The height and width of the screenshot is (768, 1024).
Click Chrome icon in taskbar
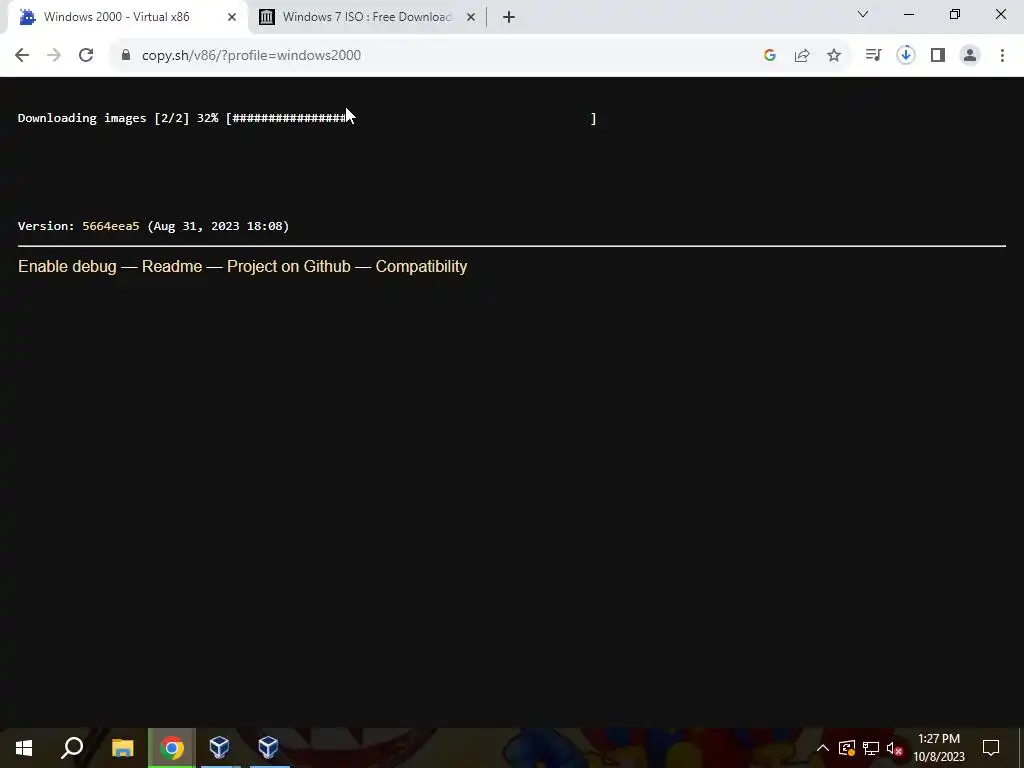pos(172,748)
